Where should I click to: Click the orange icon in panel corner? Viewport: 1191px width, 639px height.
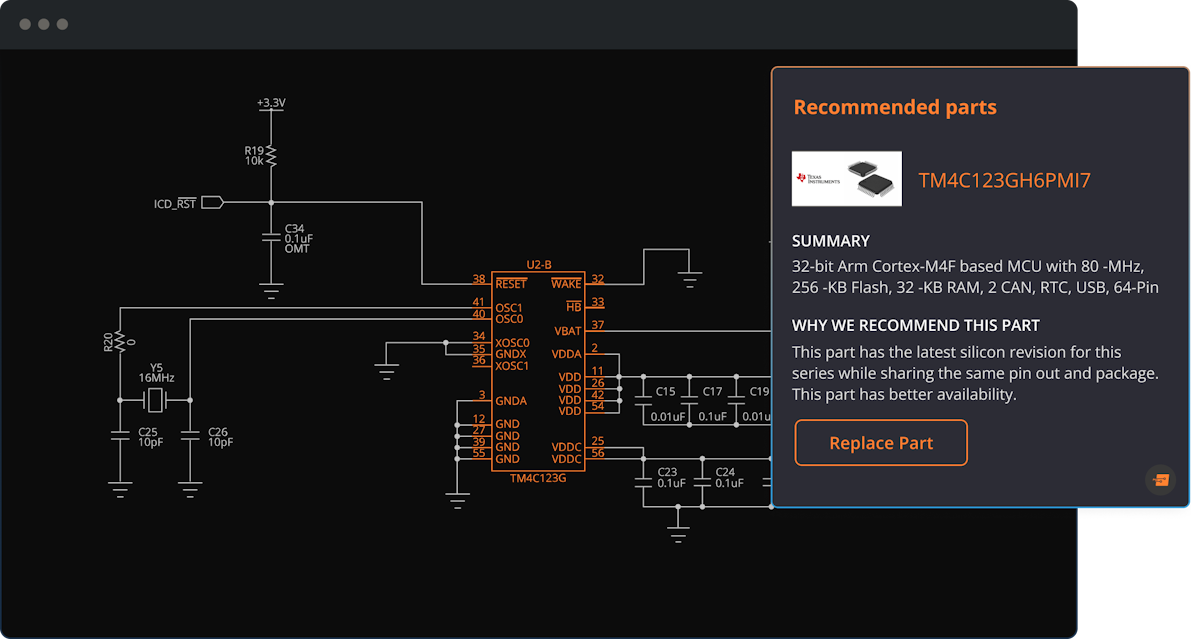(x=1160, y=480)
